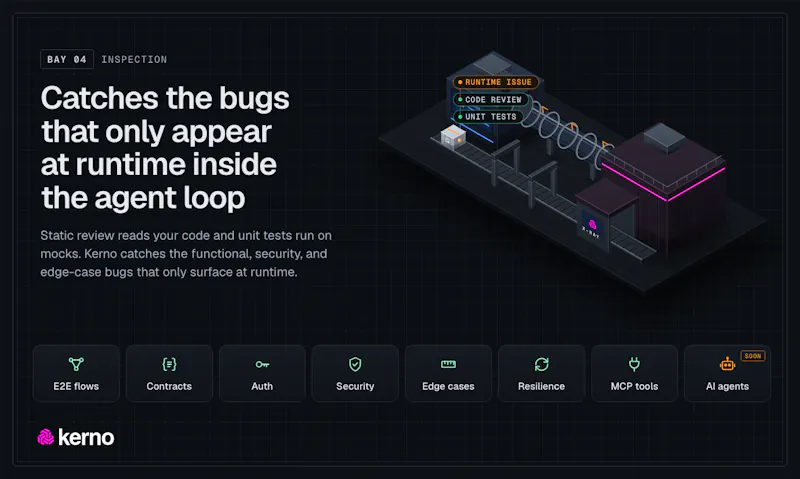Click the RUNTIME ISSUE pill
This screenshot has width=800, height=479.
495,82
